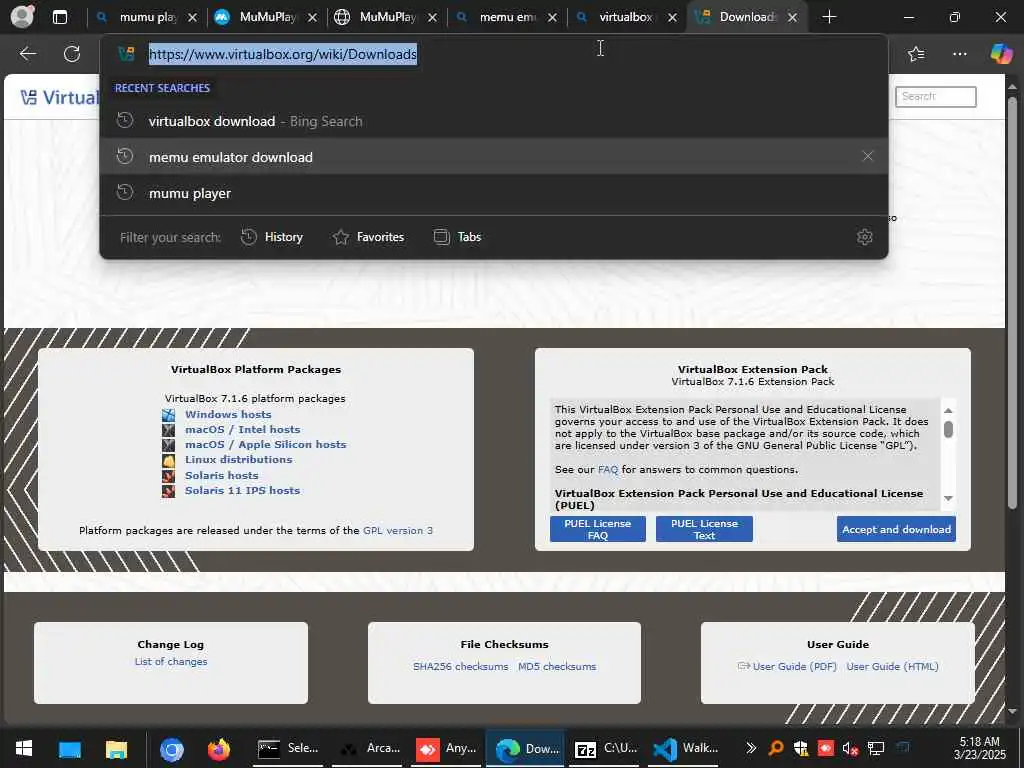The image size is (1024, 768).
Task: Switch to the second MuMuPlay tab with globe icon
Action: (385, 17)
